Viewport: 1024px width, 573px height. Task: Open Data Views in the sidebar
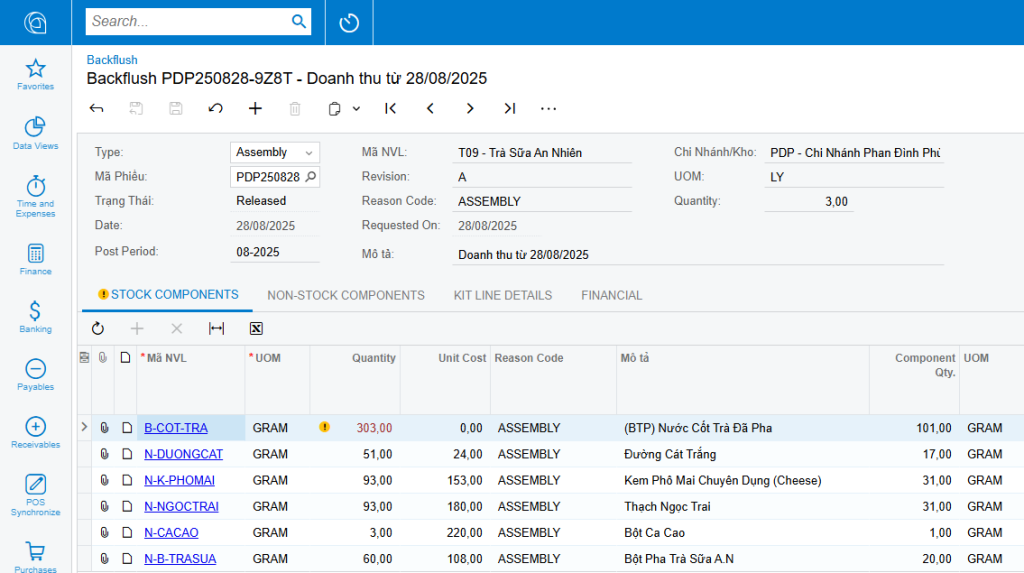35,133
